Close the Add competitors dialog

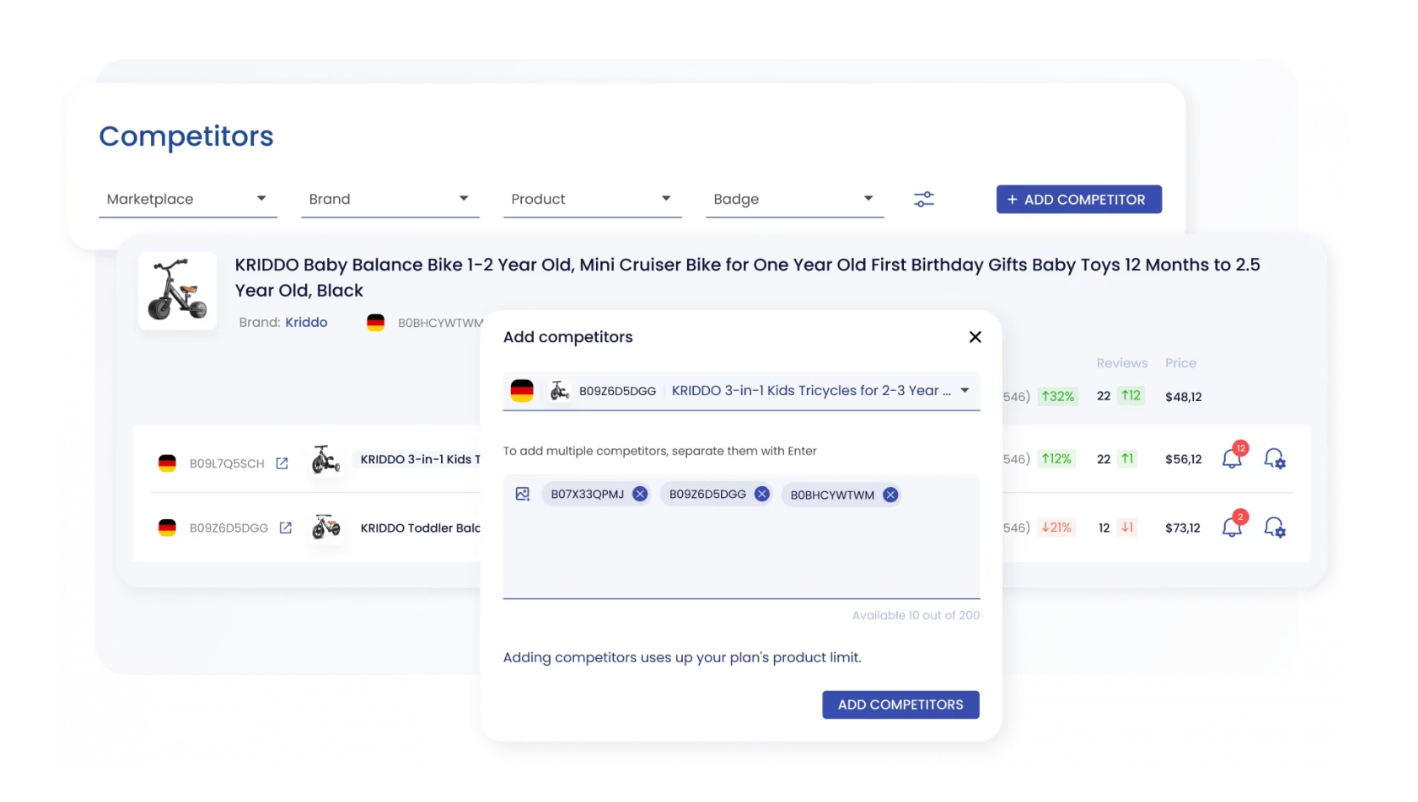coord(975,337)
